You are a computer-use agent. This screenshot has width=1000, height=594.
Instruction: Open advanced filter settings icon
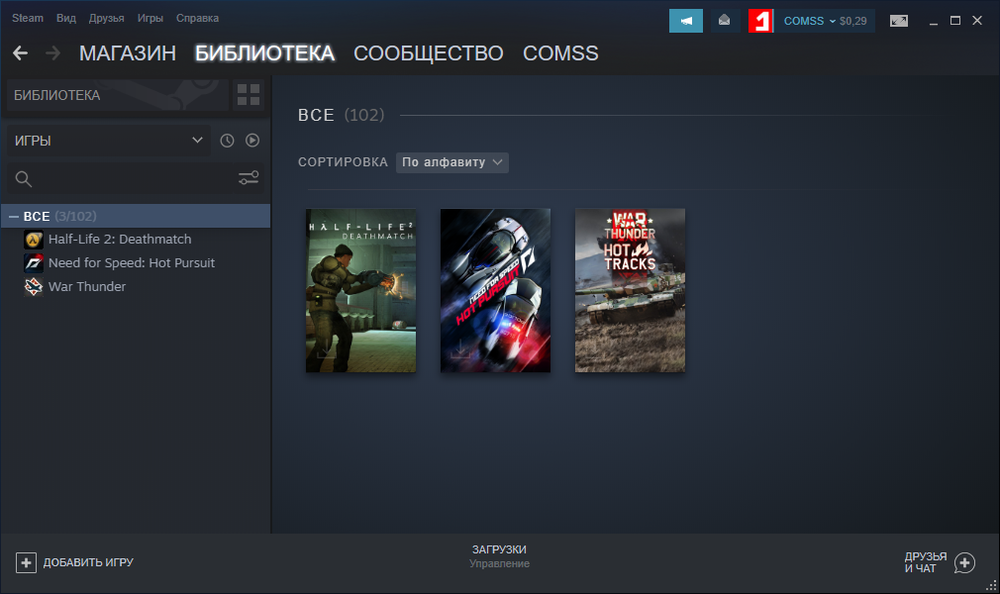[x=248, y=178]
